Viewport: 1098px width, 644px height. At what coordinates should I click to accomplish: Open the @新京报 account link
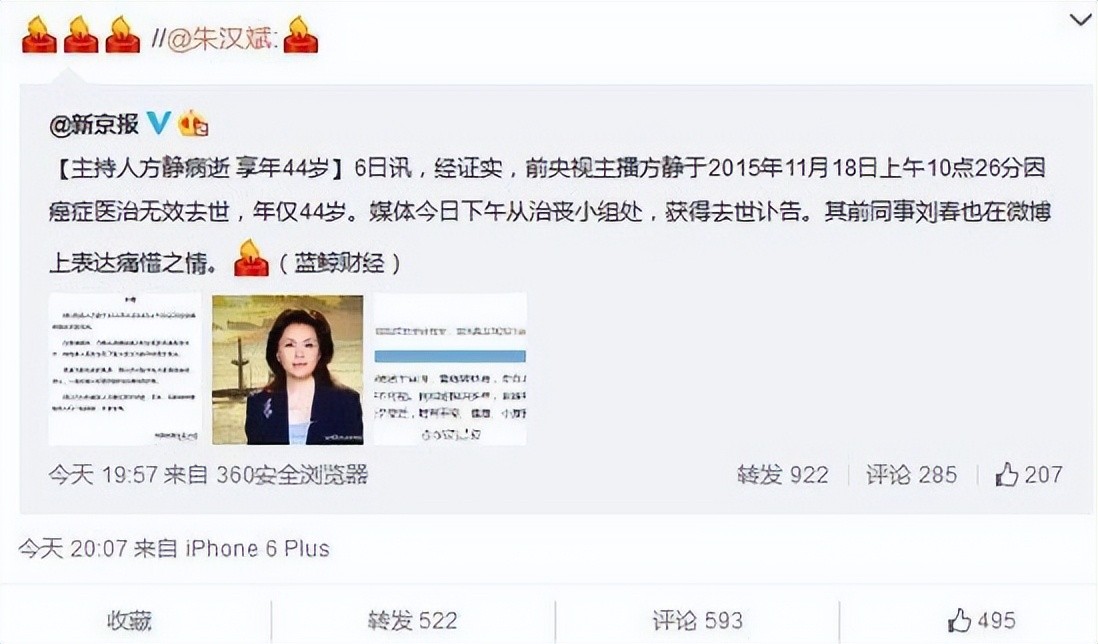pyautogui.click(x=94, y=125)
